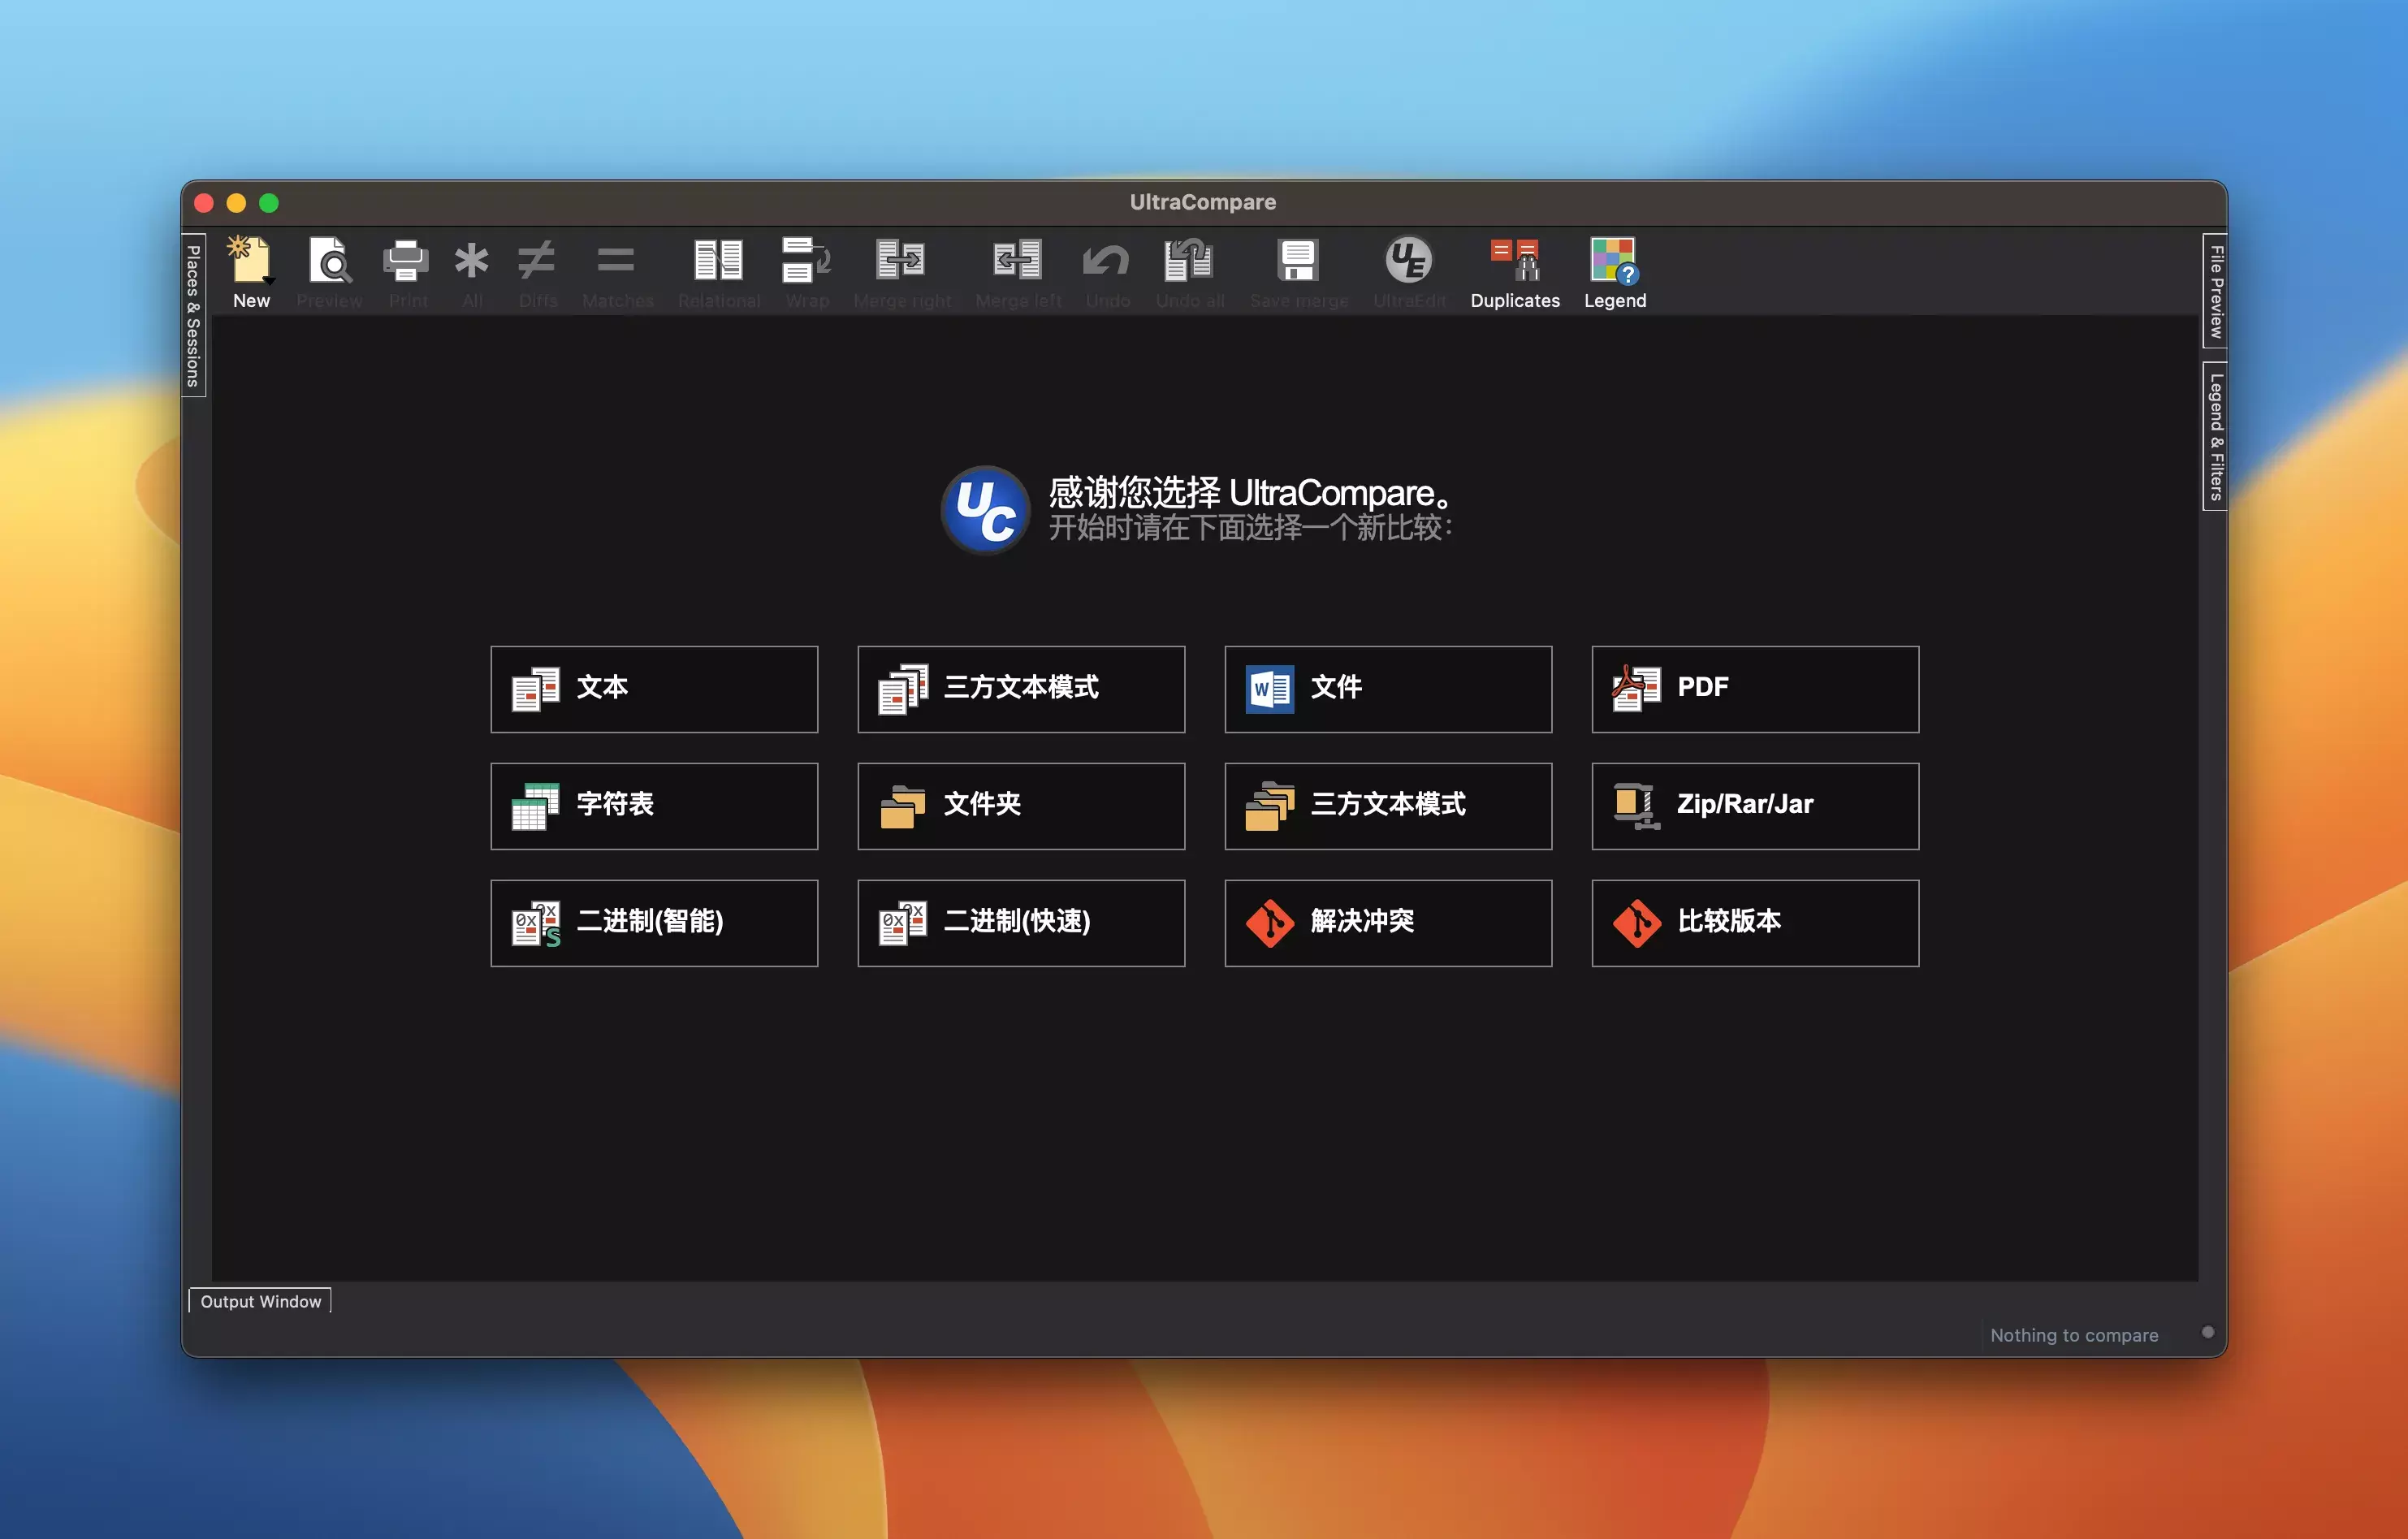Expand the Places & Sessions side panel
The image size is (2408, 1539).
[x=193, y=315]
